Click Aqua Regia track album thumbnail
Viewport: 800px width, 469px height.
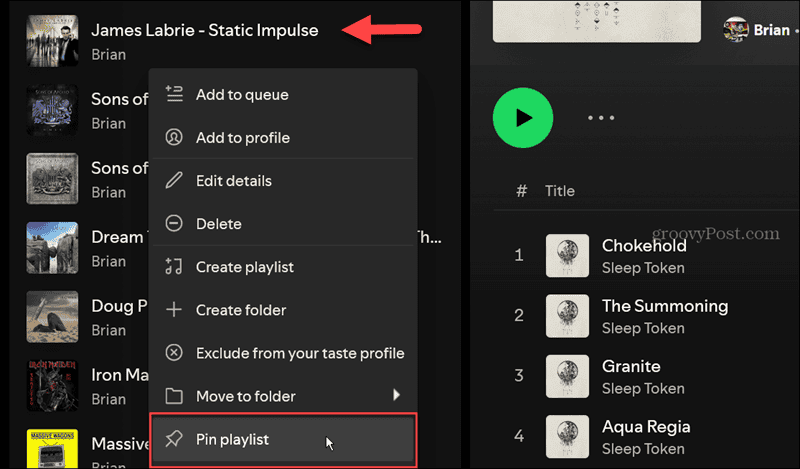click(567, 437)
